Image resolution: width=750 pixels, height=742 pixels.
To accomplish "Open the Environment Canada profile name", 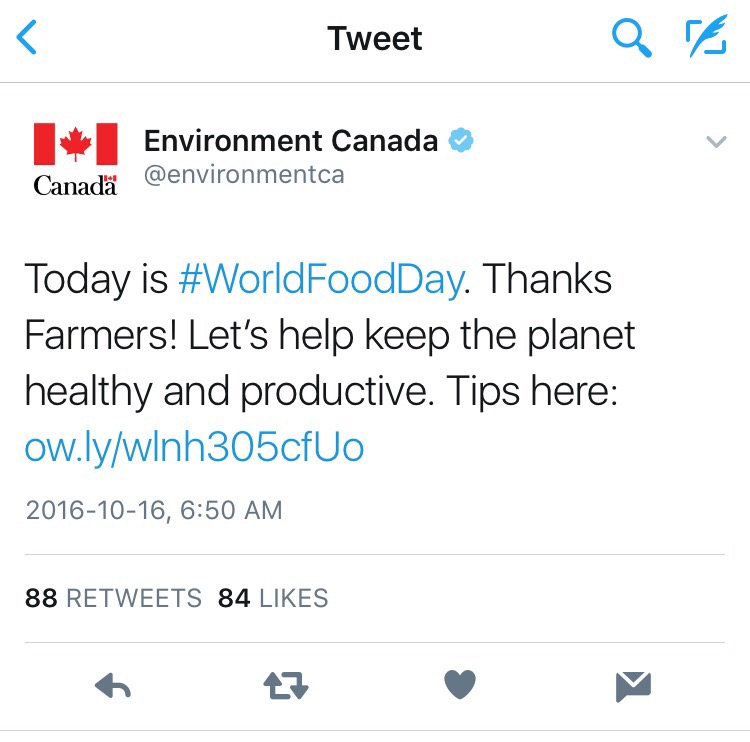I will [x=291, y=141].
